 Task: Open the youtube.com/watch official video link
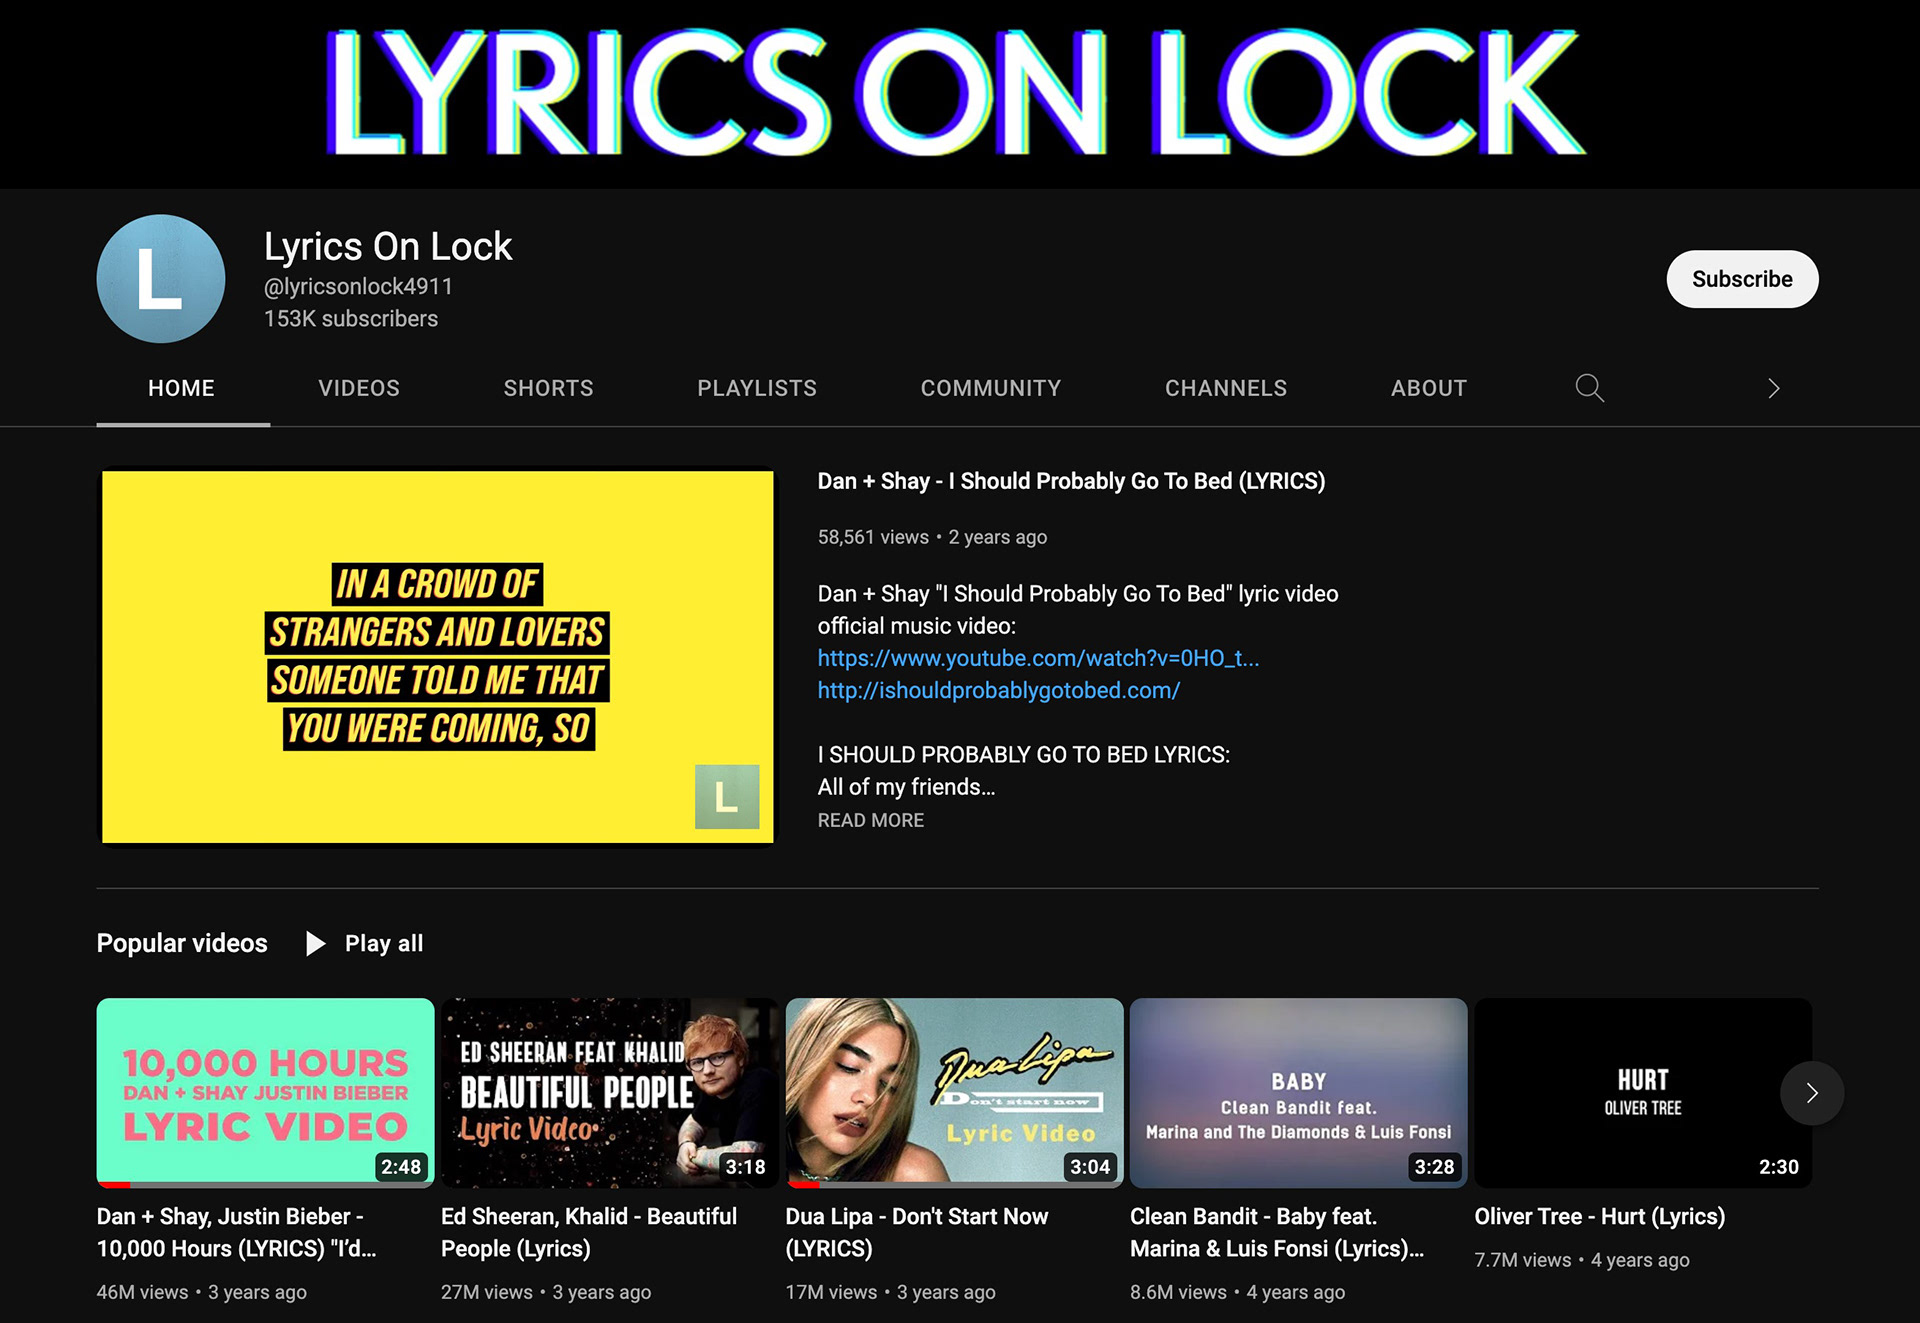[x=1038, y=658]
